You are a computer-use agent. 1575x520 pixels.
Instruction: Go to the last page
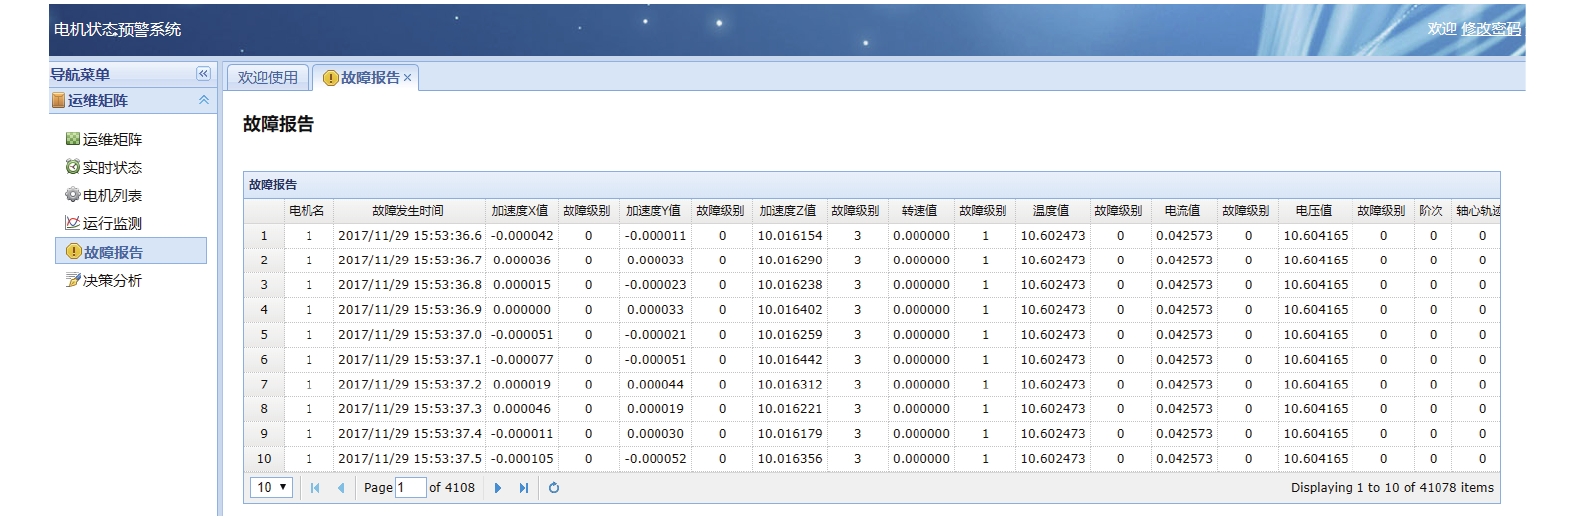pos(524,488)
